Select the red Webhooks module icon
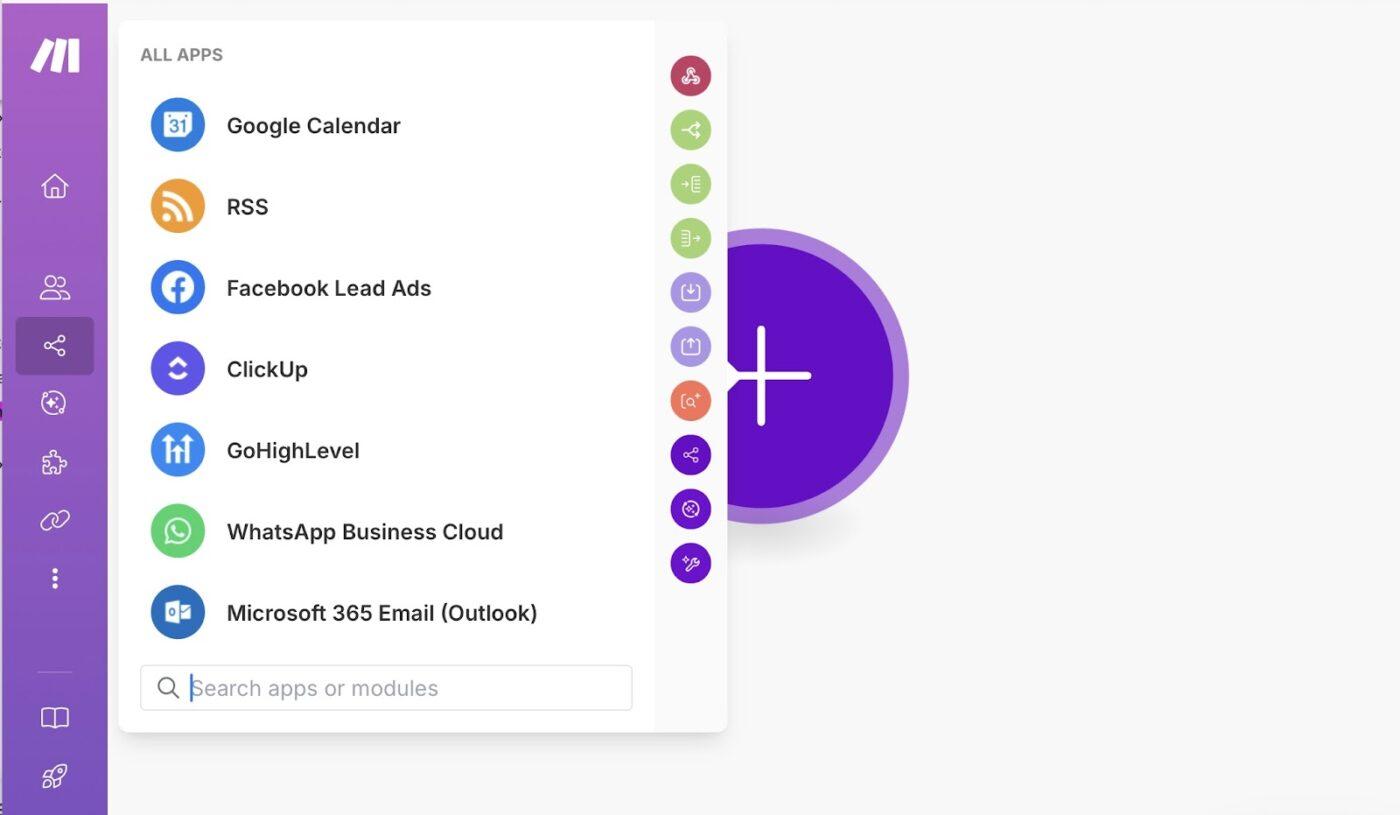This screenshot has width=1400, height=815. click(x=690, y=76)
